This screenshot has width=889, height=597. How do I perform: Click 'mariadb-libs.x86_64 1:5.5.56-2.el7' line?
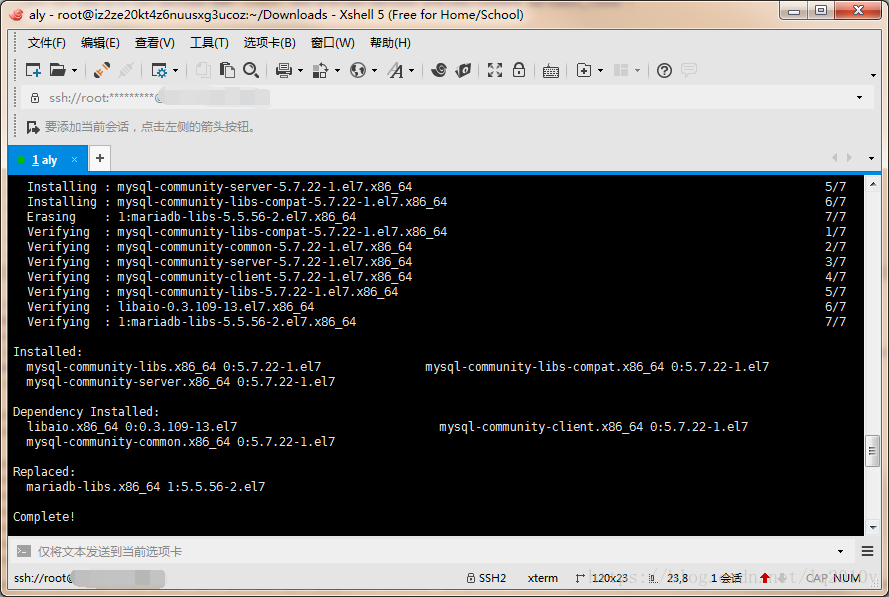pyautogui.click(x=145, y=486)
